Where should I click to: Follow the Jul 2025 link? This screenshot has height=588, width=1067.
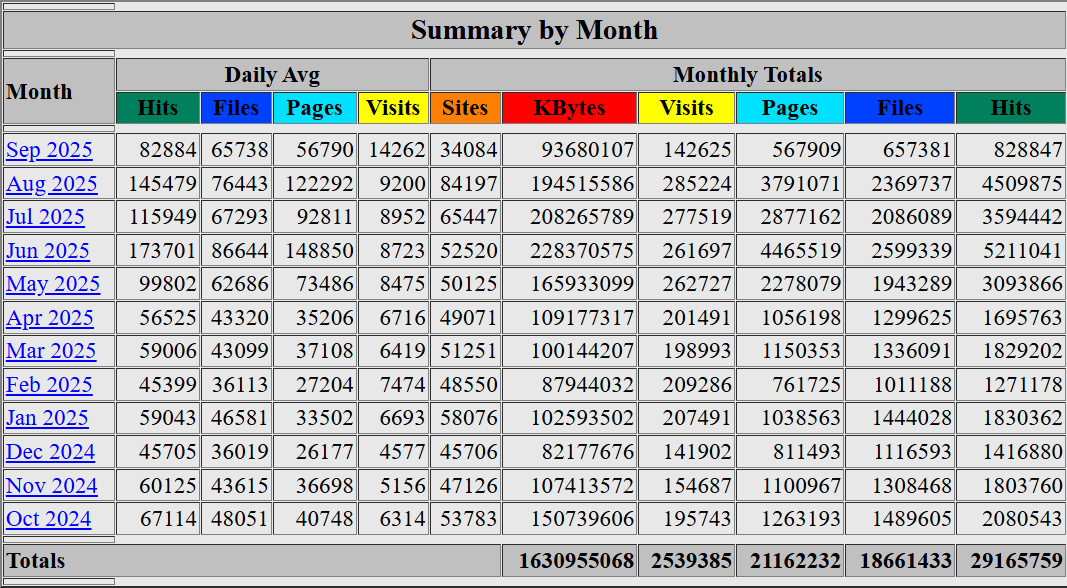coord(46,217)
